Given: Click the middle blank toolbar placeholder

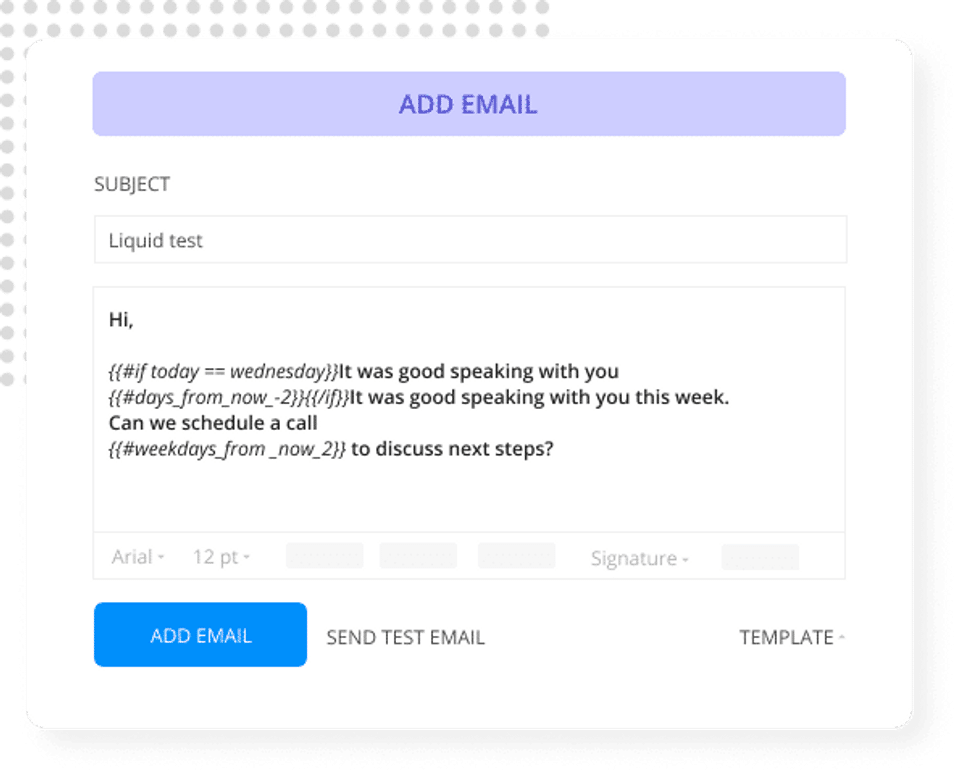Looking at the screenshot, I should click(x=418, y=557).
